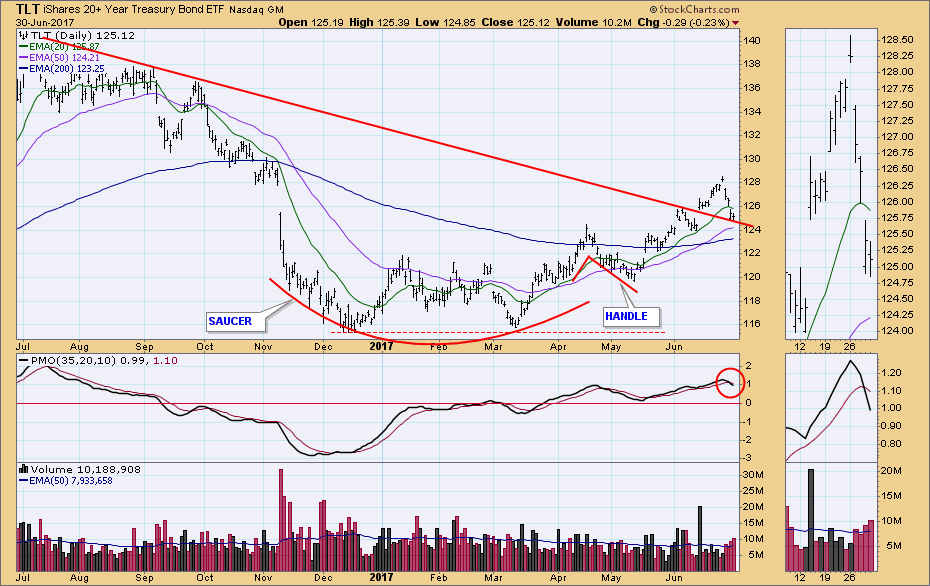Click the red down-triangle next to Chg
The width and height of the screenshot is (930, 586).
coord(735,23)
